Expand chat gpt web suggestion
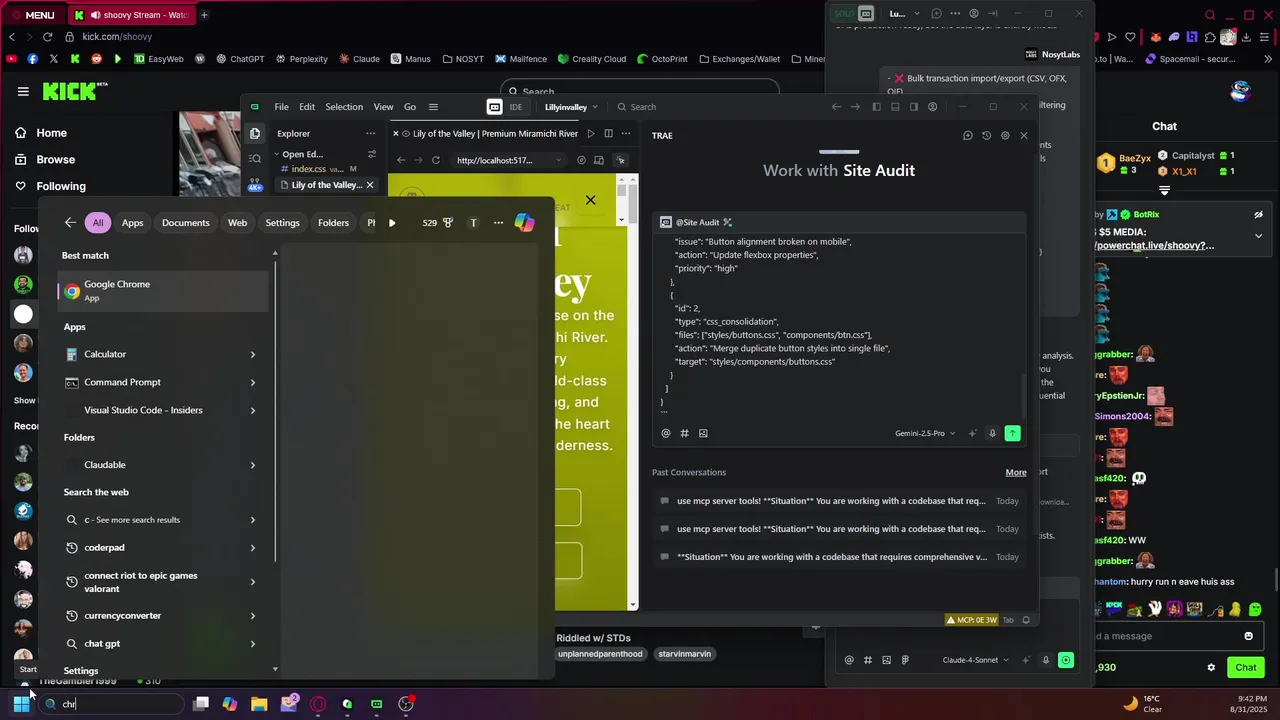 click(x=252, y=644)
